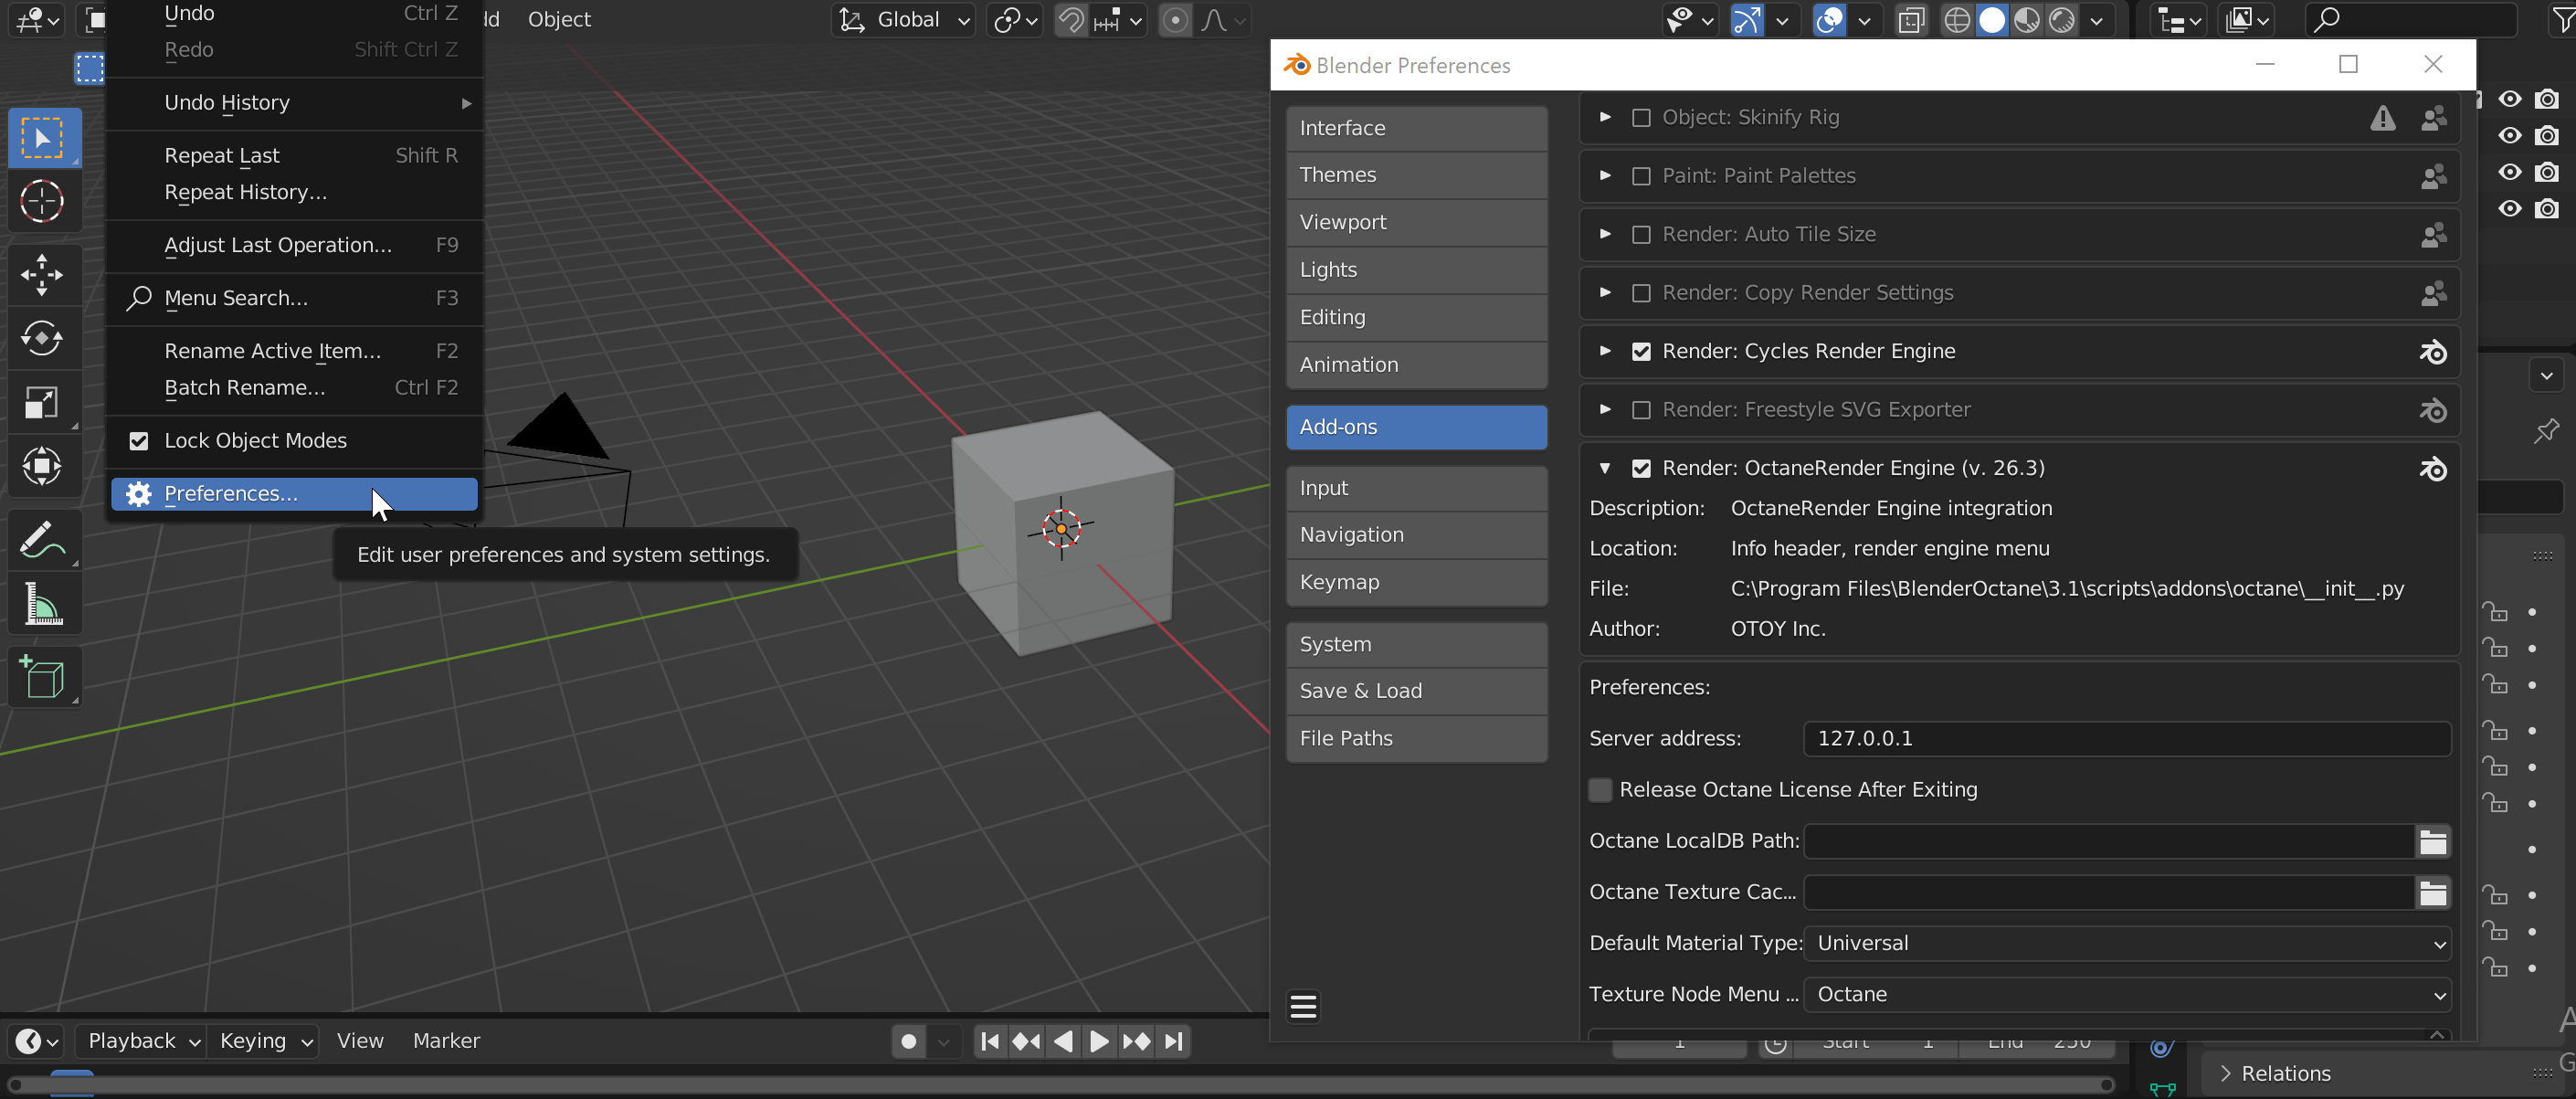Open the Keymap preferences section
Viewport: 2576px width, 1099px height.
click(1416, 582)
